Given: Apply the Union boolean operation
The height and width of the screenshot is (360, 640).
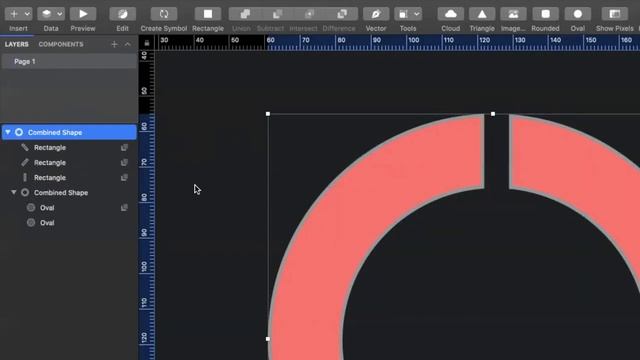Looking at the screenshot, I should pyautogui.click(x=245, y=14).
